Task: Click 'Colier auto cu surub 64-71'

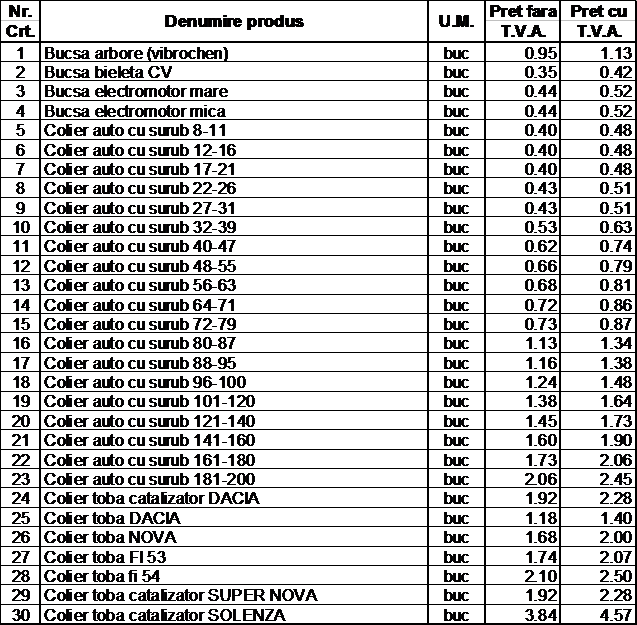Action: 140,305
